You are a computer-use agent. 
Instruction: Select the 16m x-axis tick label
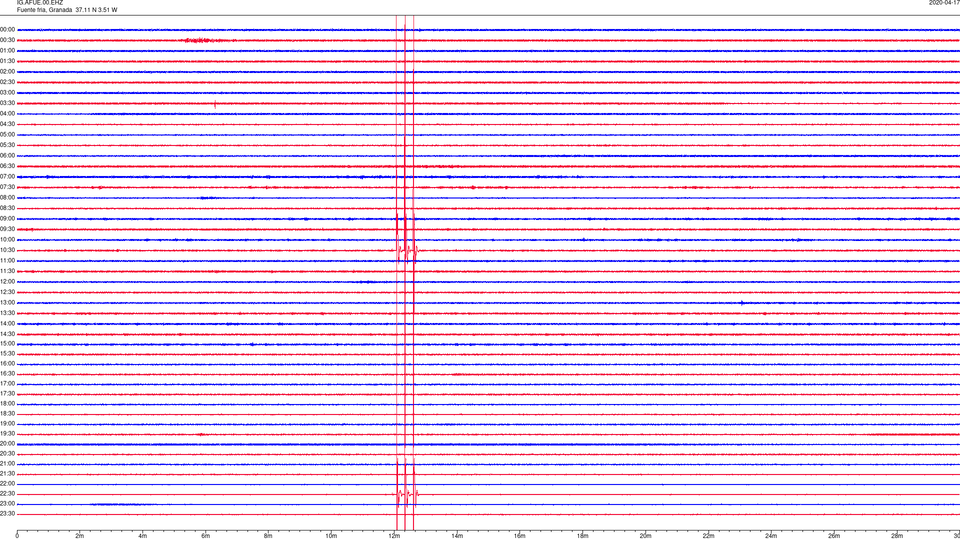(x=520, y=536)
